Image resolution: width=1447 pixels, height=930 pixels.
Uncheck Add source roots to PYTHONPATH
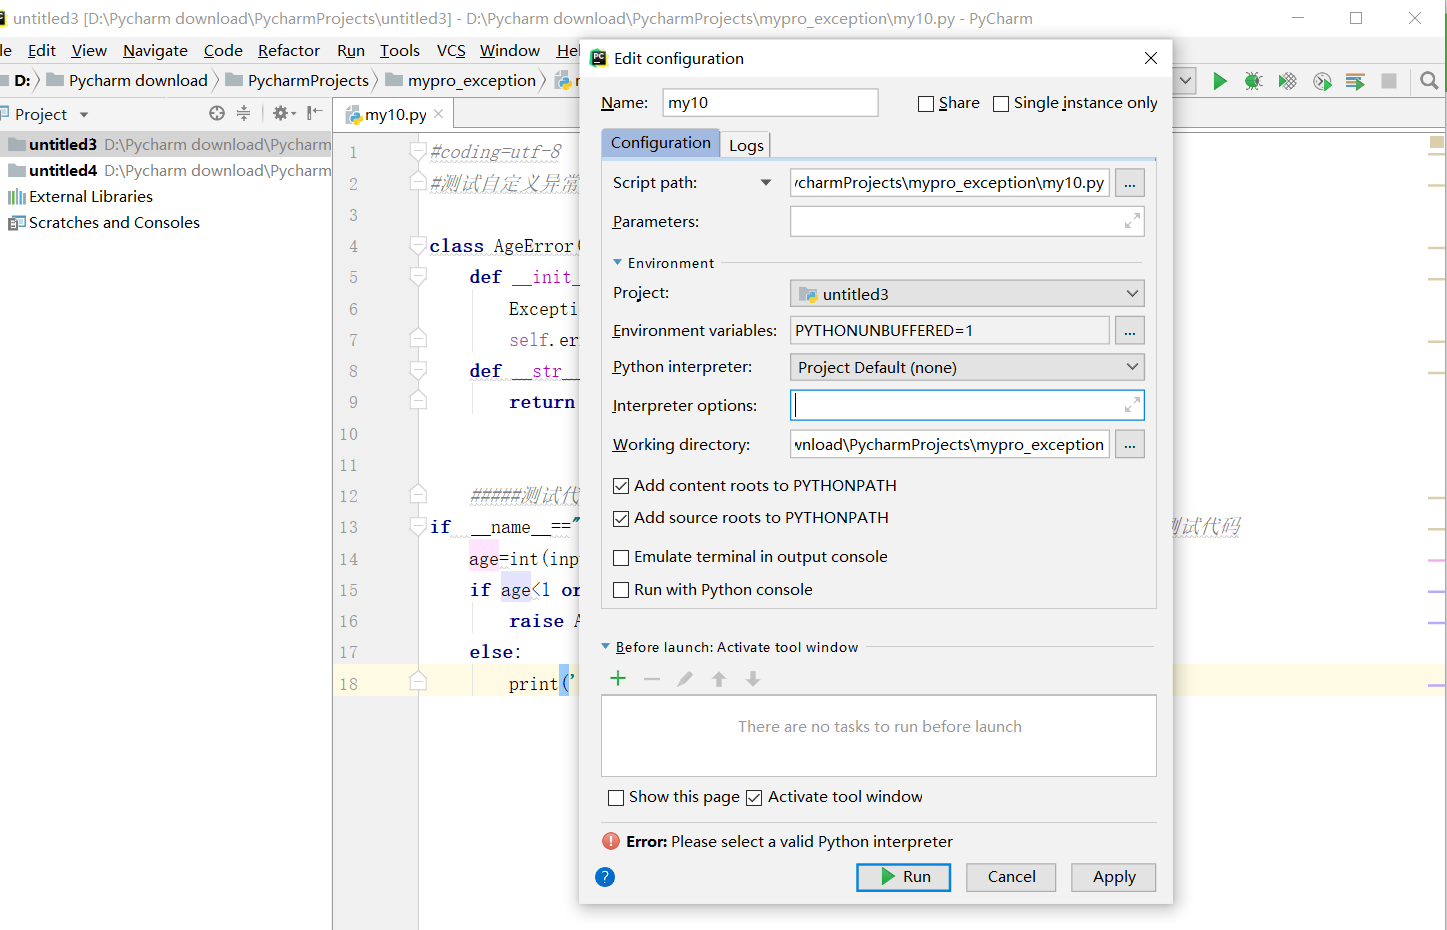point(621,518)
